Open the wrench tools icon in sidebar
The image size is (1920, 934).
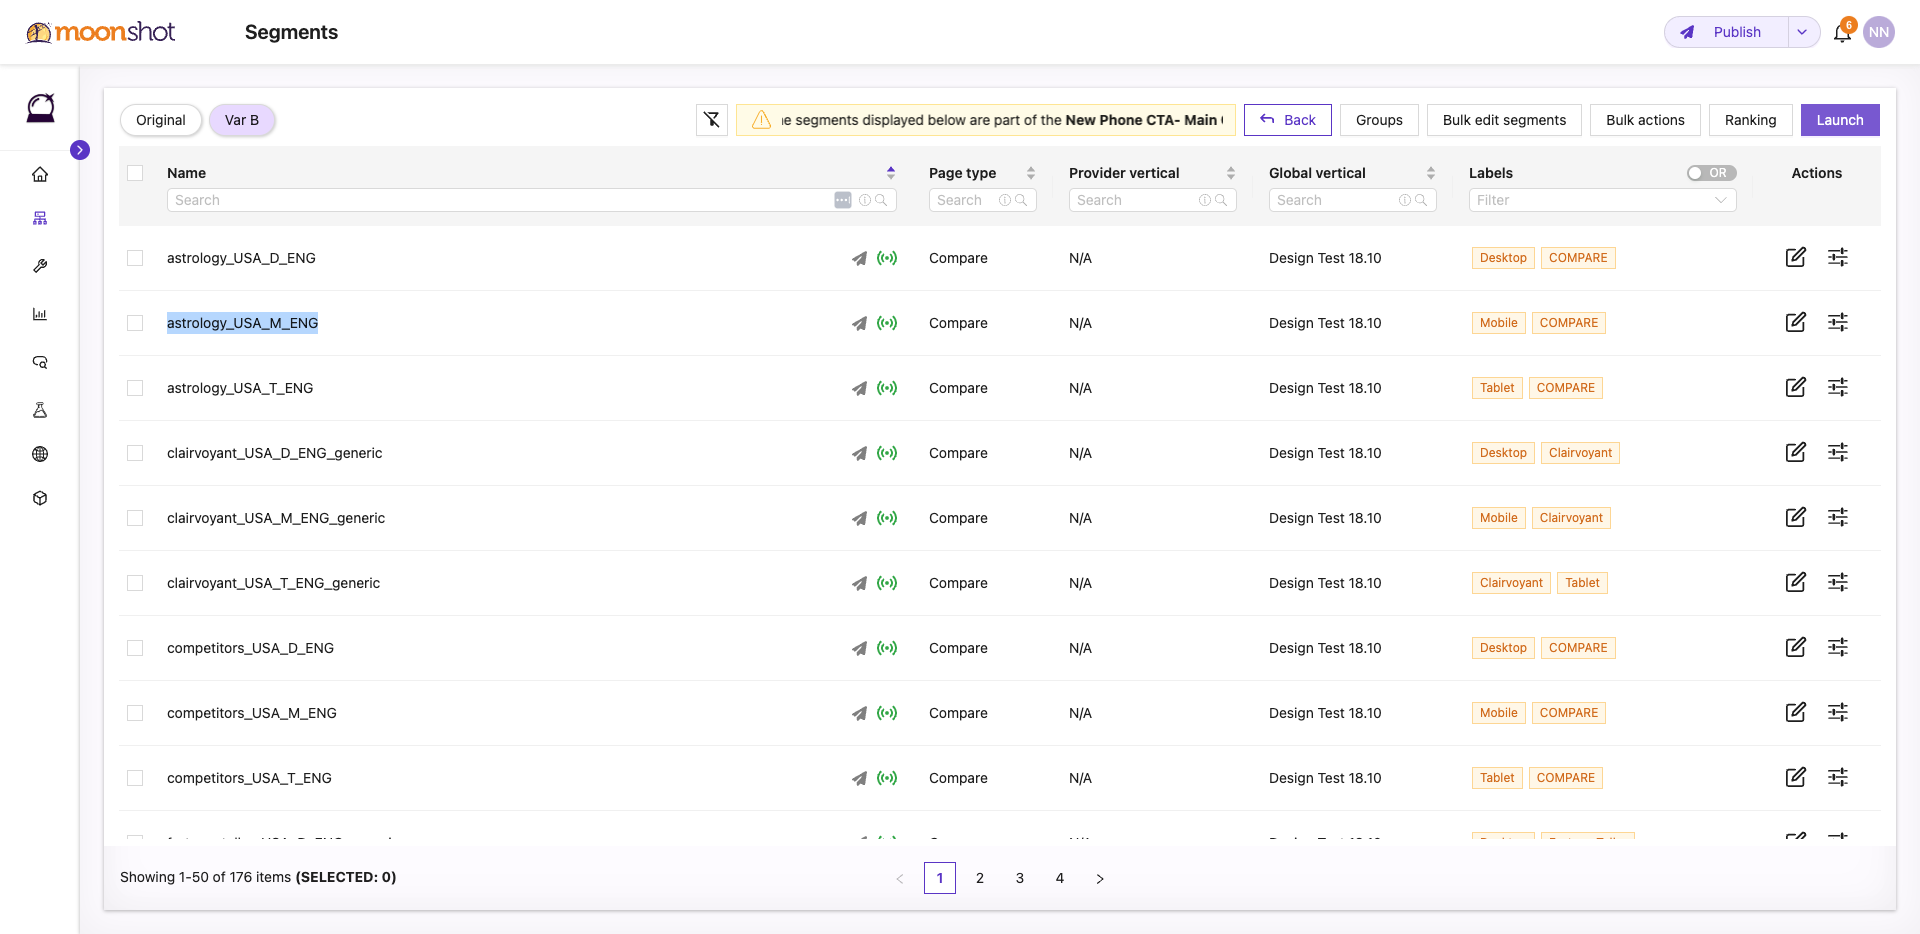coord(40,266)
